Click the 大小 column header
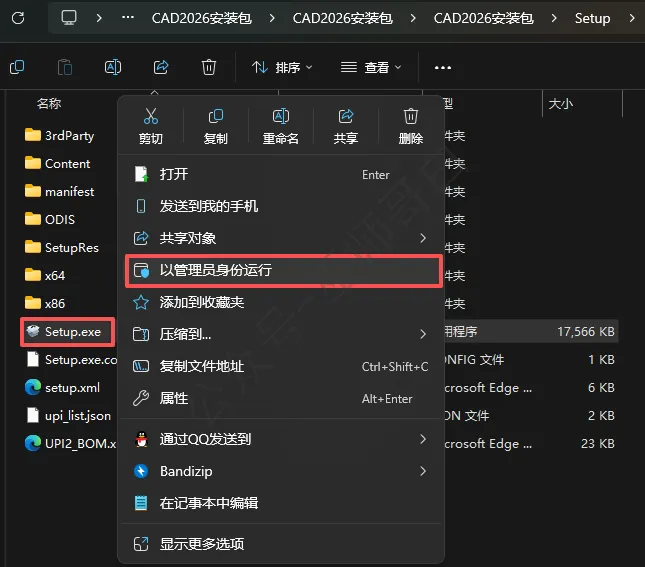Screen dimensions: 645x567 pos(560,104)
